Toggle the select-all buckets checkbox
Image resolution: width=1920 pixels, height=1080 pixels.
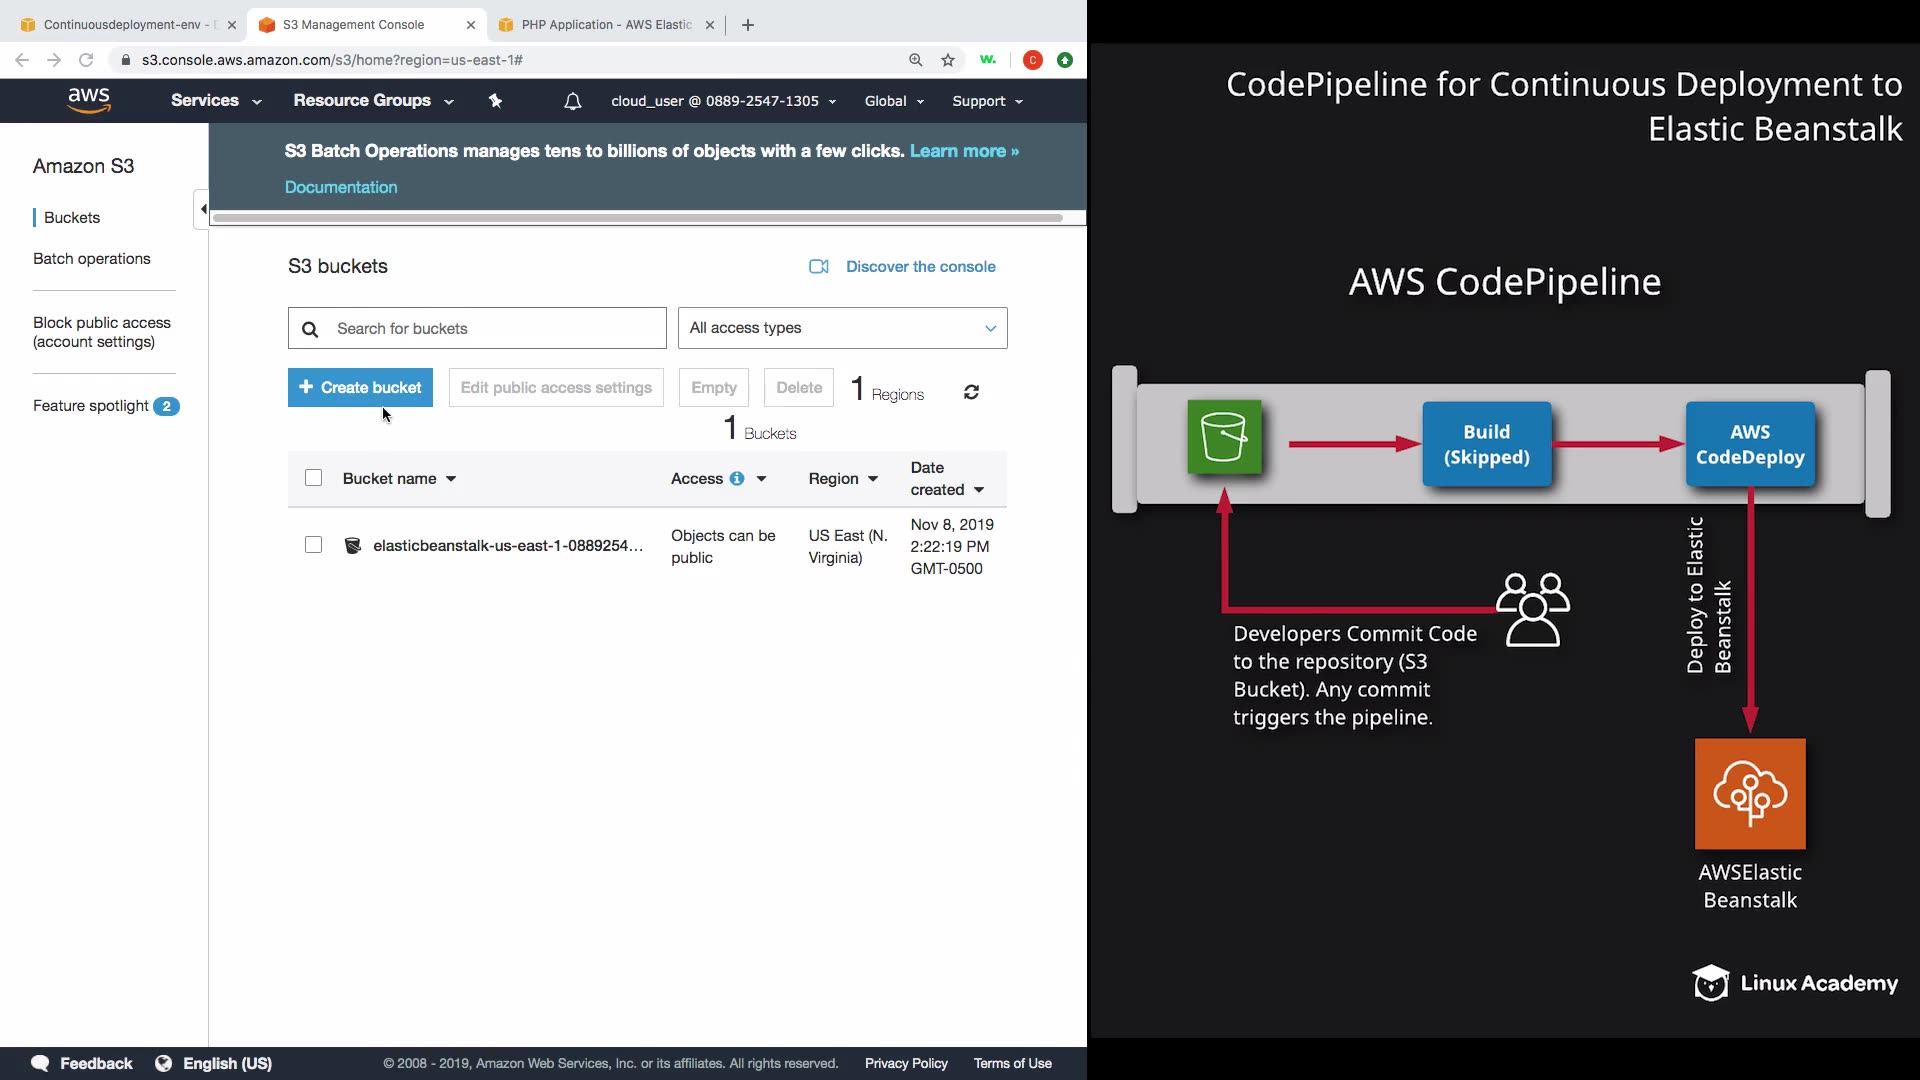(x=313, y=478)
